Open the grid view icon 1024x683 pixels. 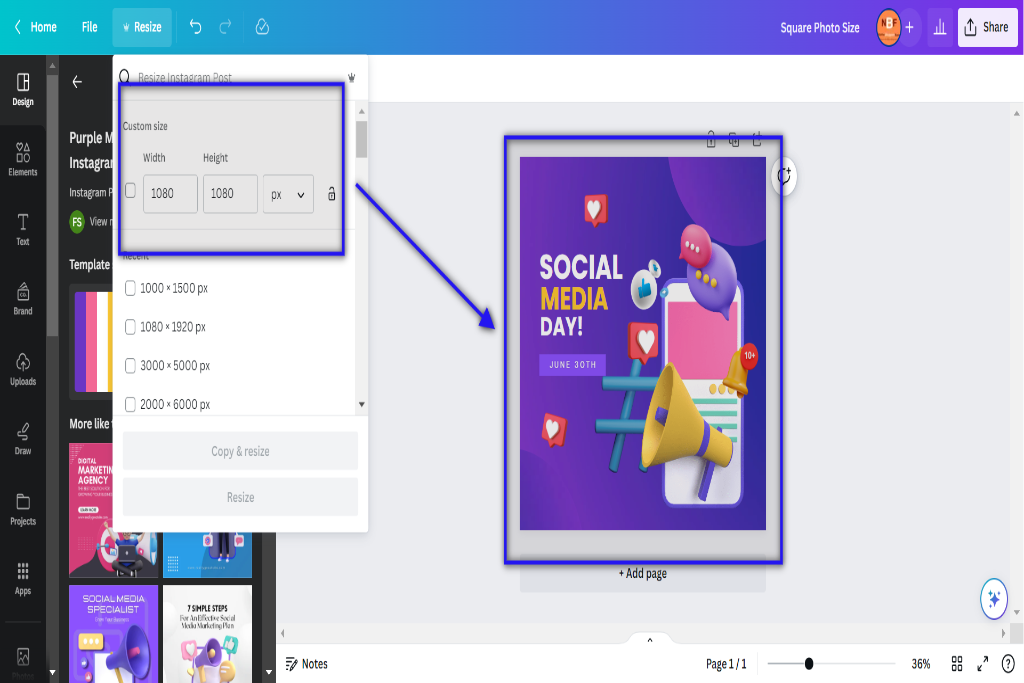click(957, 664)
